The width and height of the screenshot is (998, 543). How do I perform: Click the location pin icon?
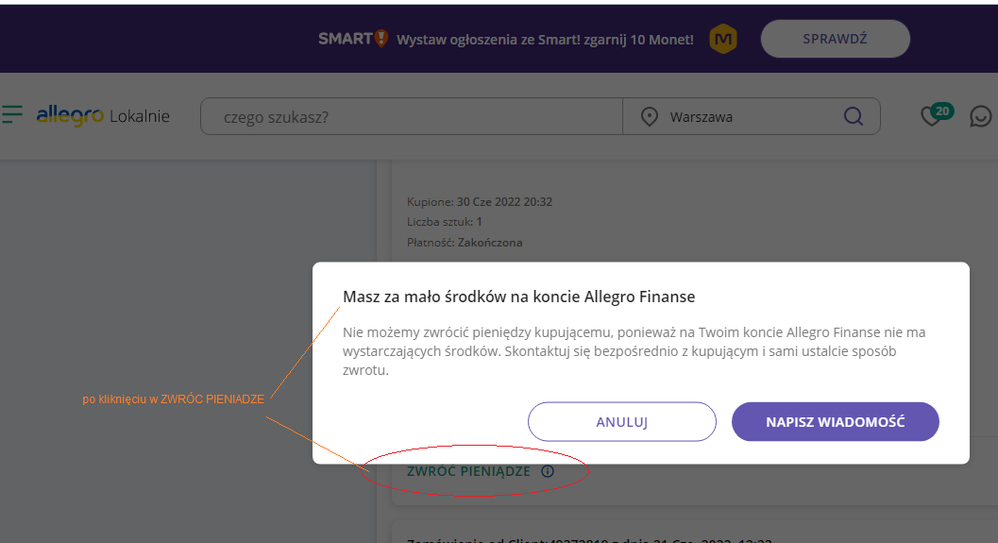[649, 117]
